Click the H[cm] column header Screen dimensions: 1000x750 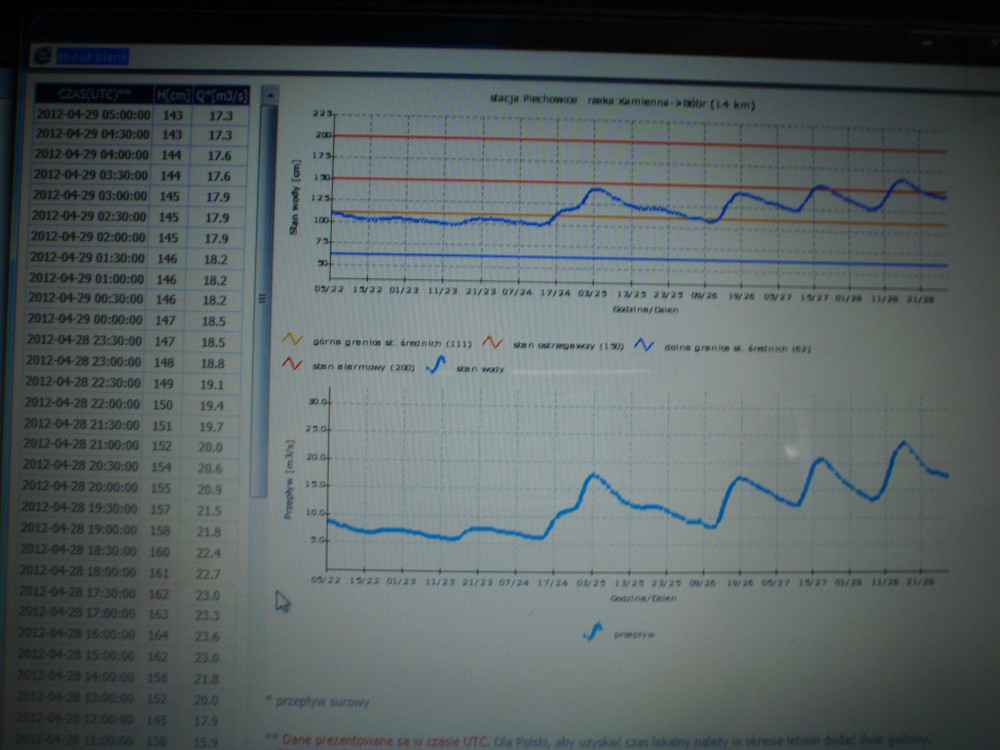[172, 95]
